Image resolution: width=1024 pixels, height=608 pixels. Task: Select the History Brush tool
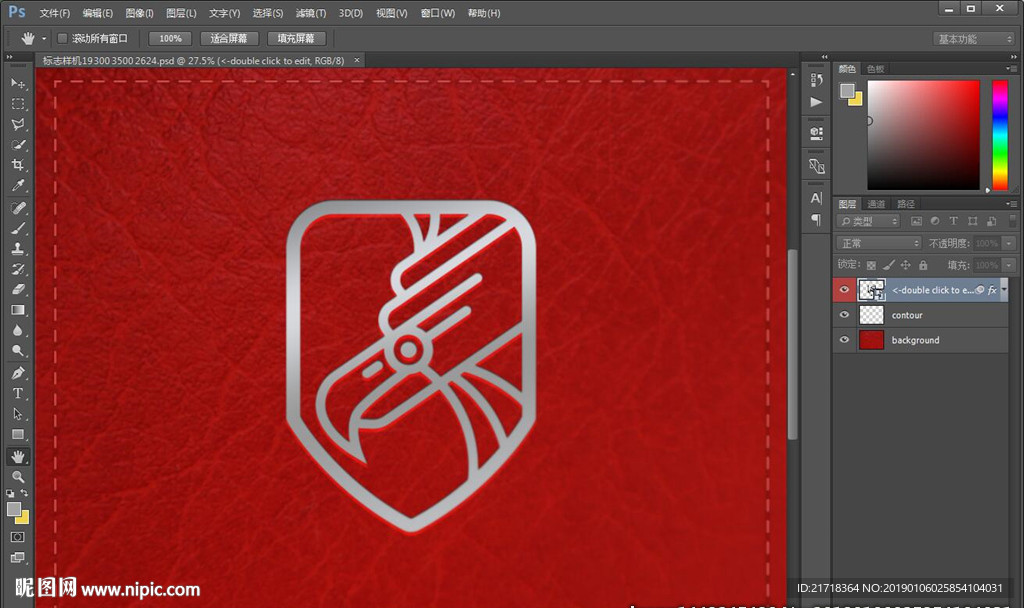click(18, 269)
